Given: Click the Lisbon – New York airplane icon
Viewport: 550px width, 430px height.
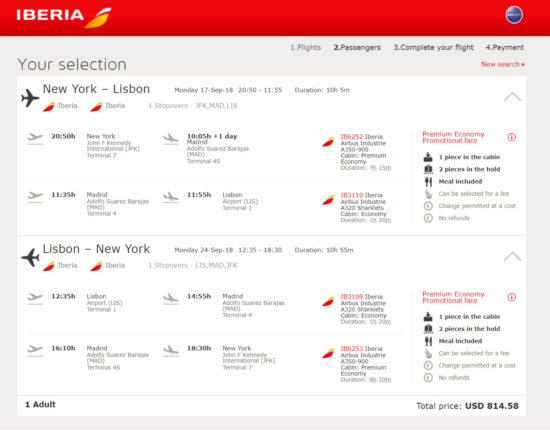Looking at the screenshot, I should pos(30,257).
